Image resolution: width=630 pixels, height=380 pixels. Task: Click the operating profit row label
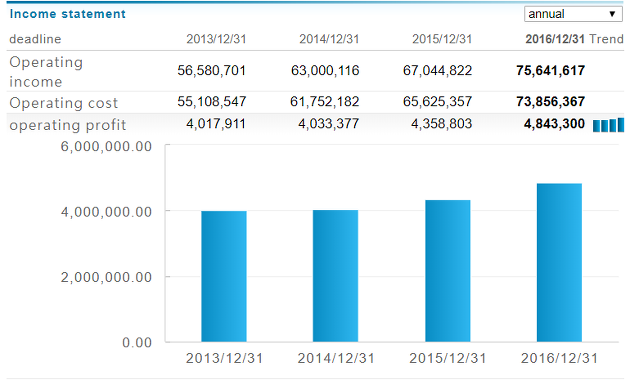(68, 125)
